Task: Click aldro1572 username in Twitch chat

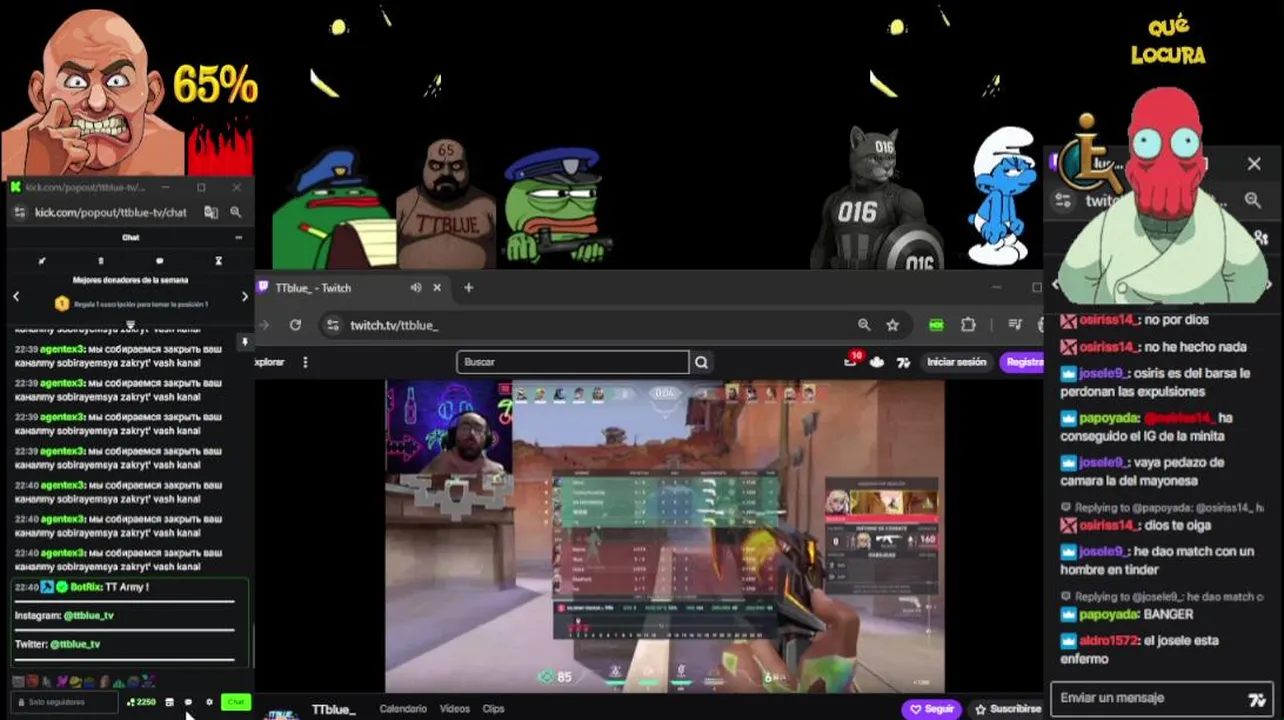Action: tap(1110, 640)
